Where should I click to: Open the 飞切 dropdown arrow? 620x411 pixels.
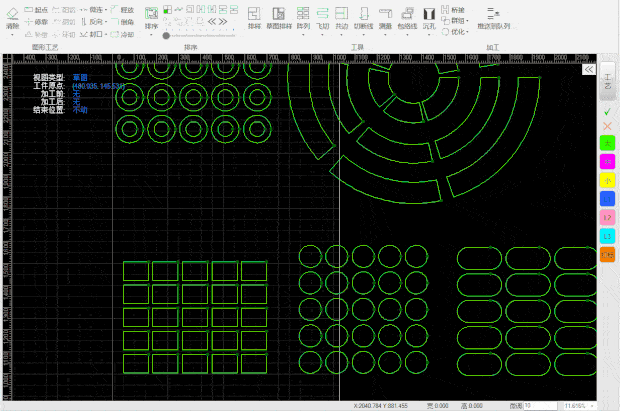322,35
